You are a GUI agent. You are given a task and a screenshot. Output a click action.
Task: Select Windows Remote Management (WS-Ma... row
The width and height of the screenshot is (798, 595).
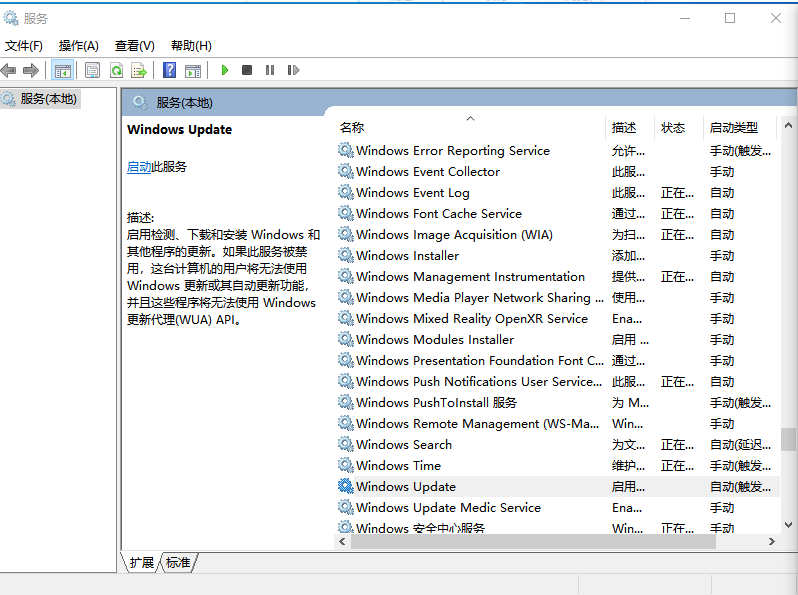[557, 423]
